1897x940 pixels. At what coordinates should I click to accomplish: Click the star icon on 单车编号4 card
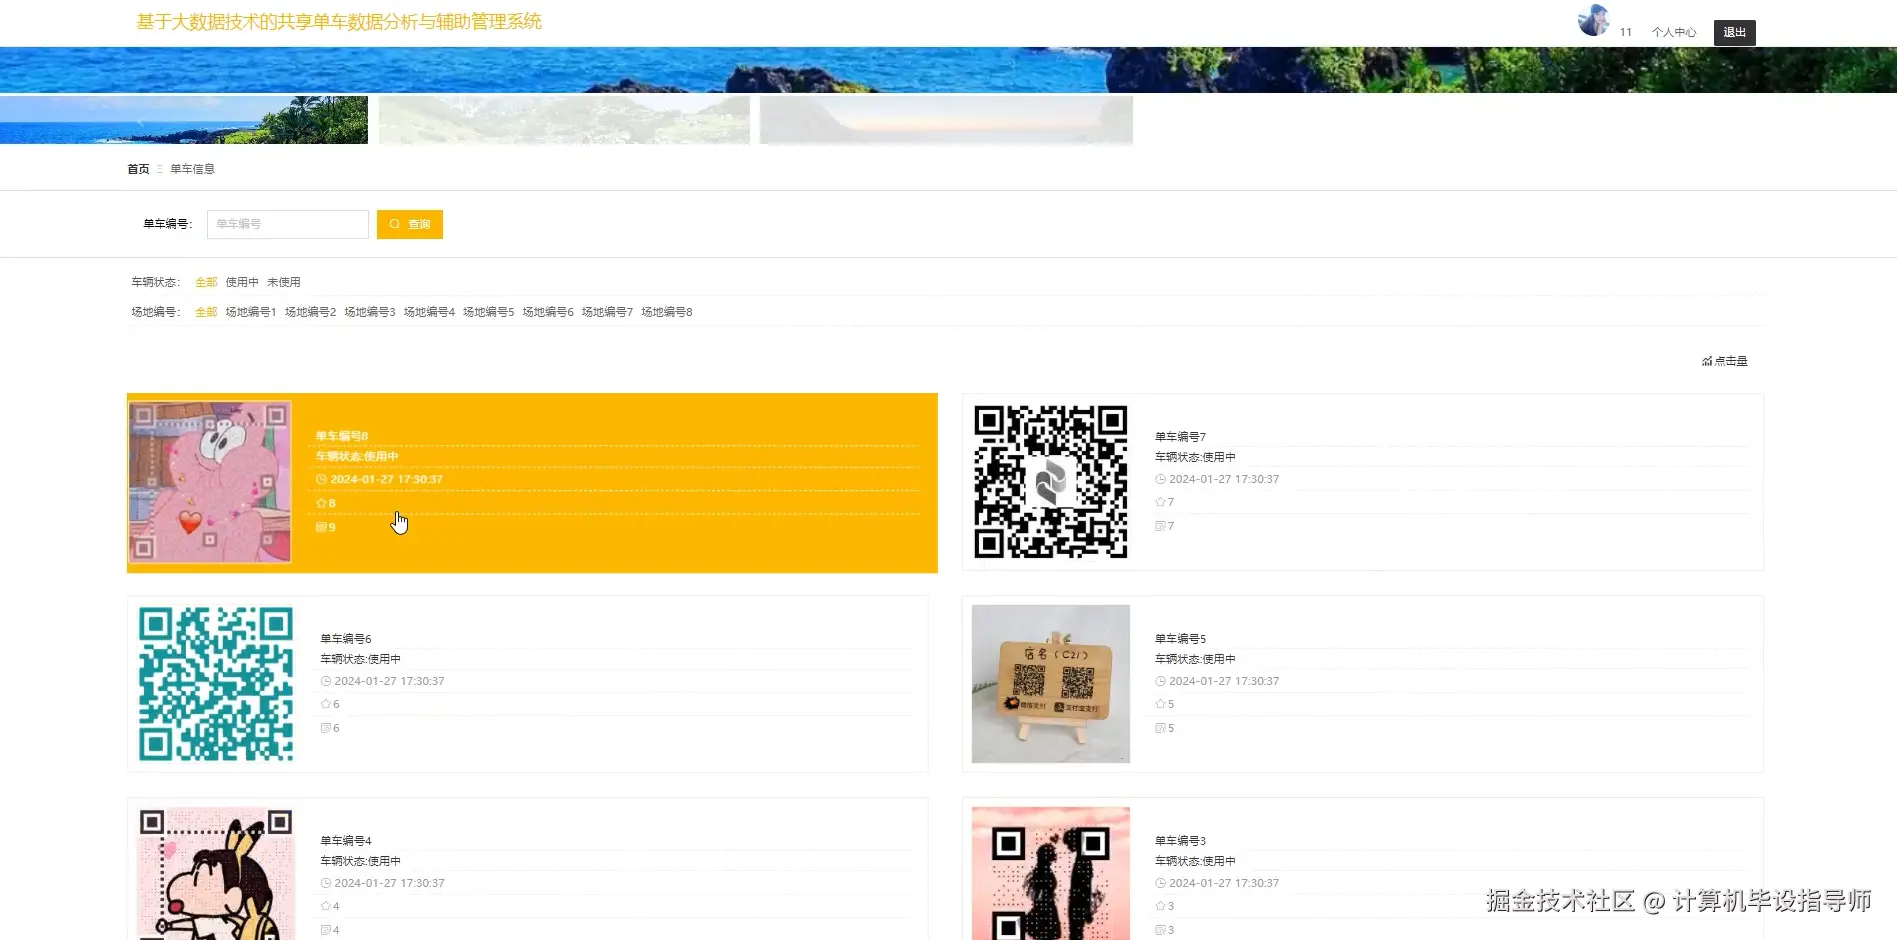(325, 906)
